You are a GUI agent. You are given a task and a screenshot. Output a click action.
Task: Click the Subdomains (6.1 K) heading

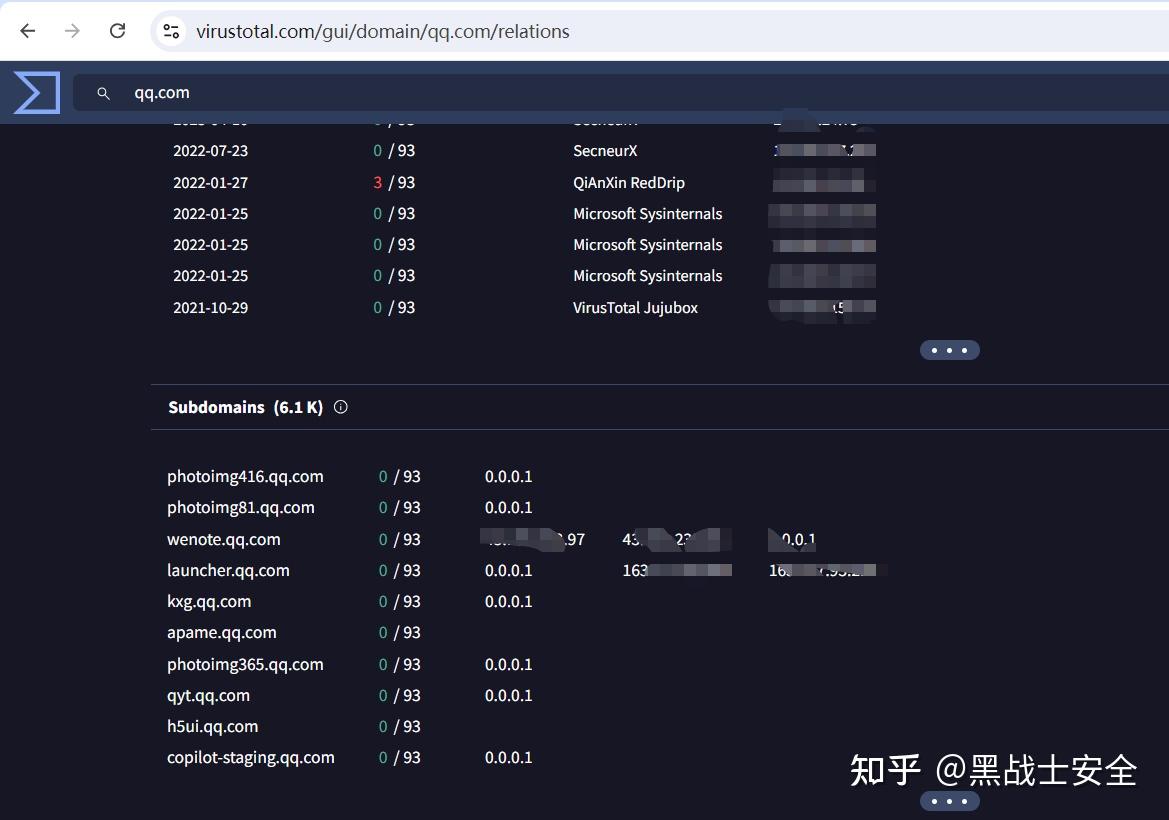coord(245,407)
